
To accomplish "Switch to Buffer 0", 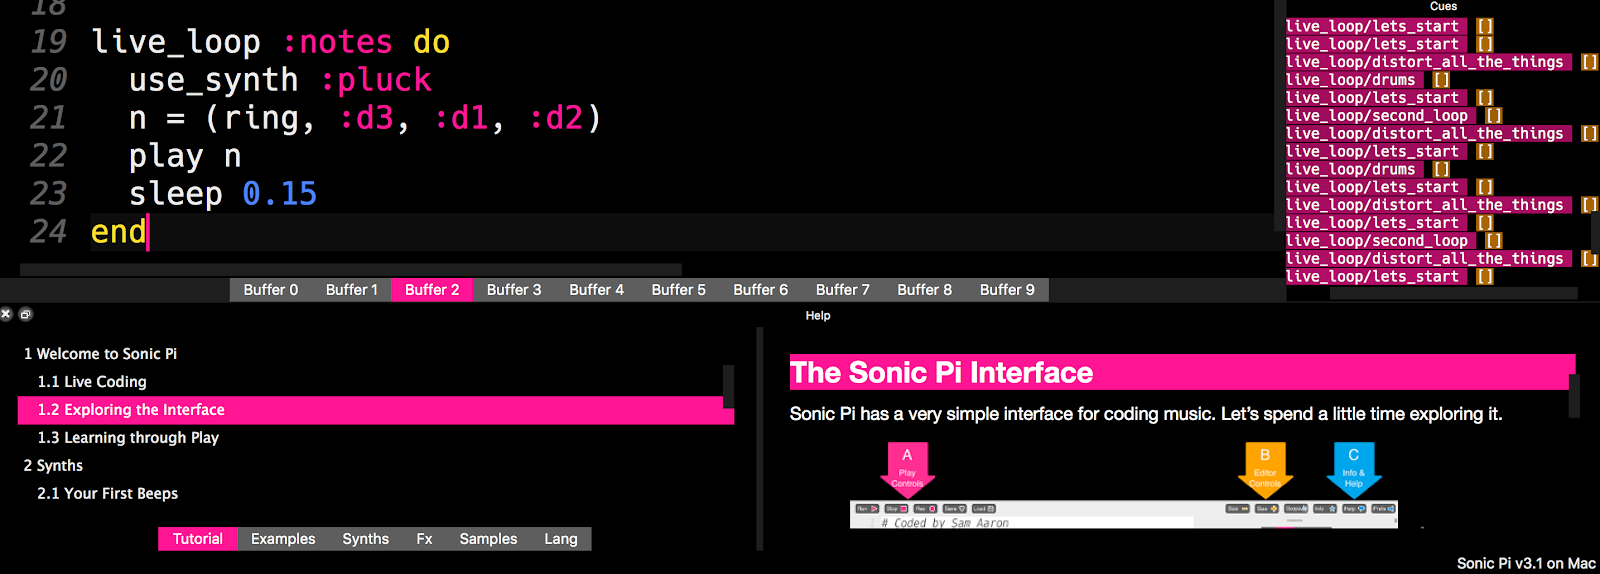I will pos(271,290).
